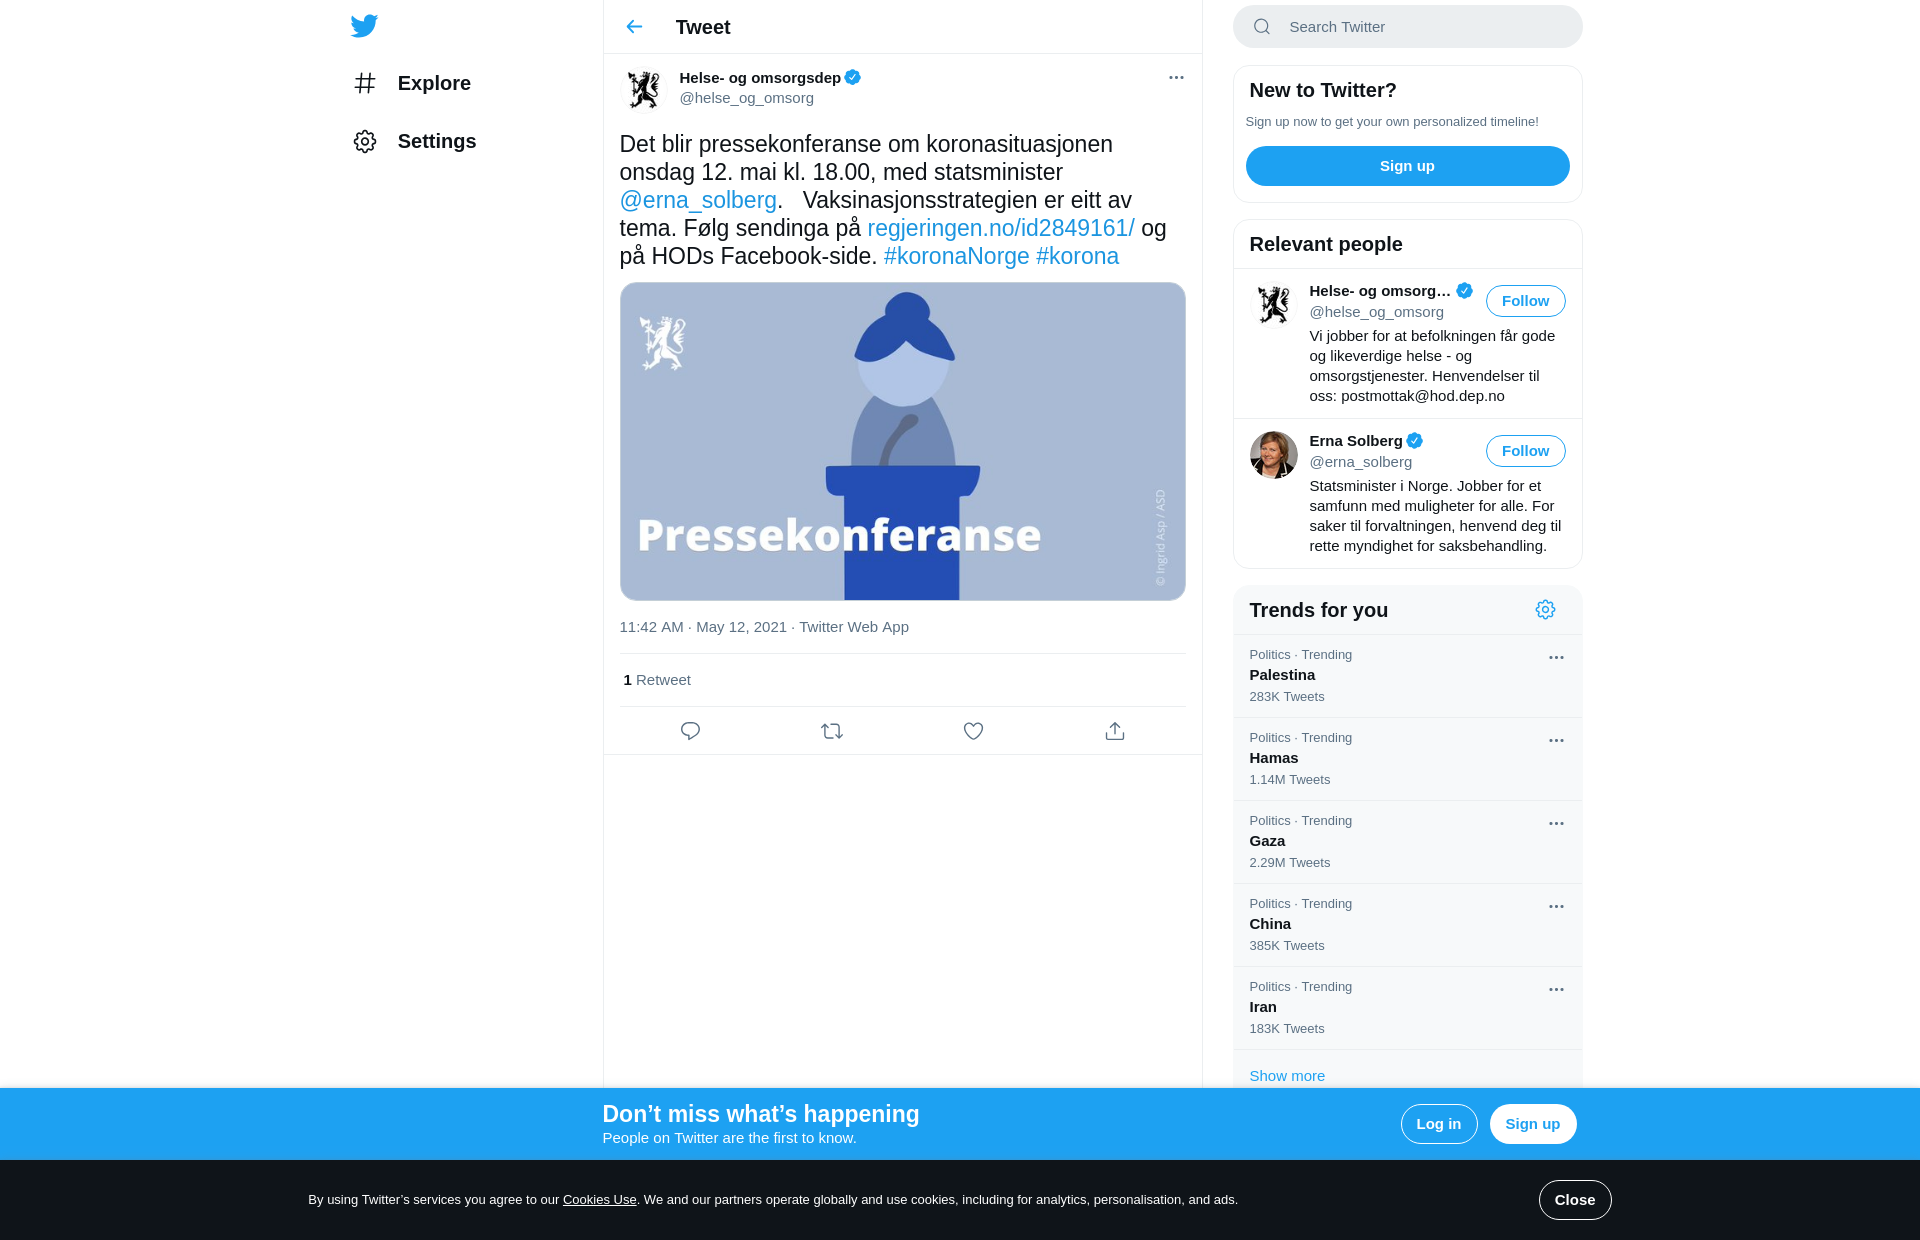Focus the Search Twitter field
The width and height of the screenshot is (1920, 1240).
[x=1407, y=27]
